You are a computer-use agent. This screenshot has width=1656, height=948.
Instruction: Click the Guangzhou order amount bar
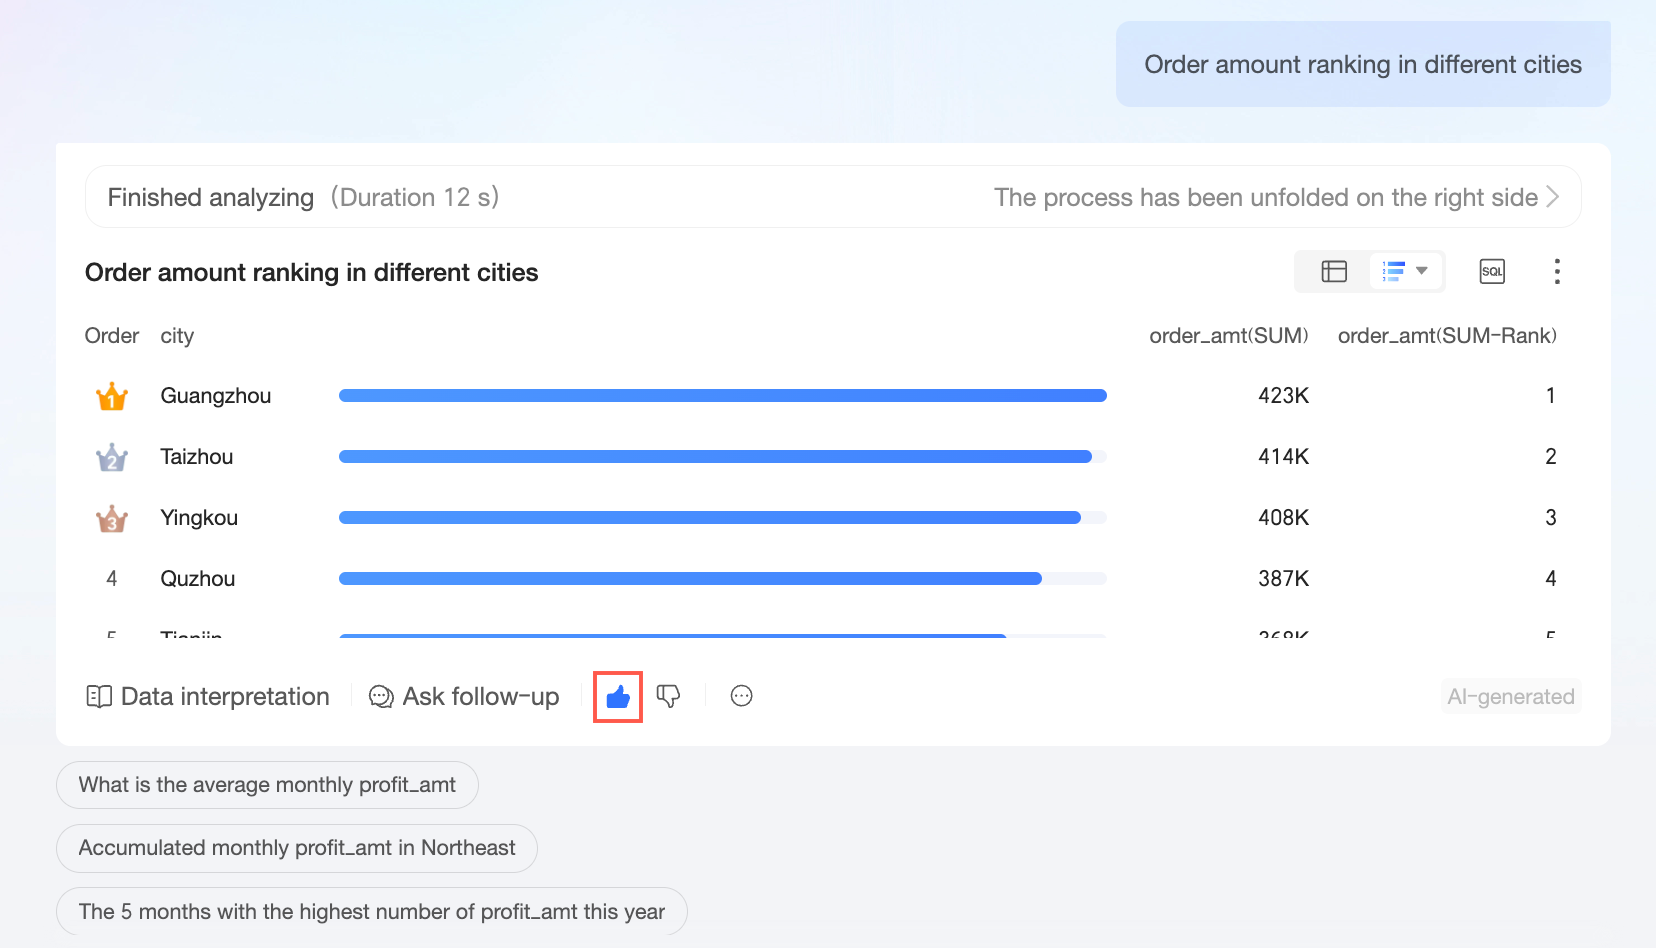tap(722, 396)
